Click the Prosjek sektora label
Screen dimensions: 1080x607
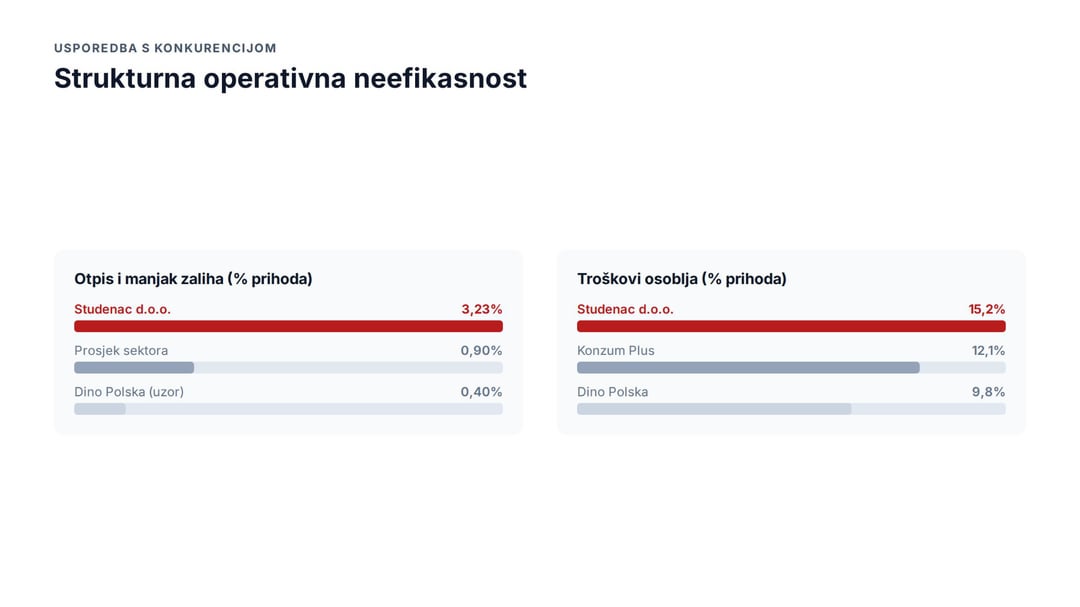(x=121, y=351)
